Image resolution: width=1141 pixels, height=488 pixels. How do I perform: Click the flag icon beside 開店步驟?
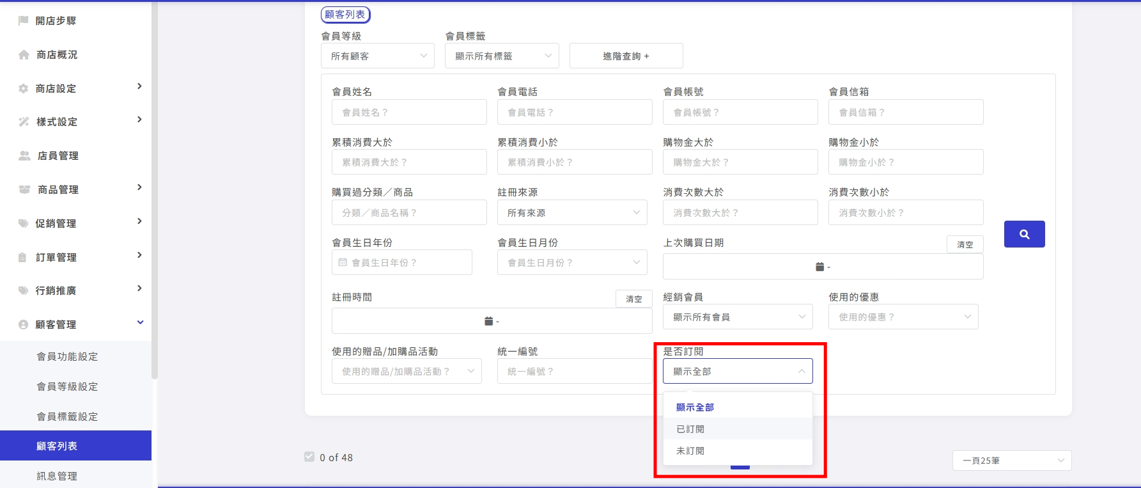tap(23, 21)
